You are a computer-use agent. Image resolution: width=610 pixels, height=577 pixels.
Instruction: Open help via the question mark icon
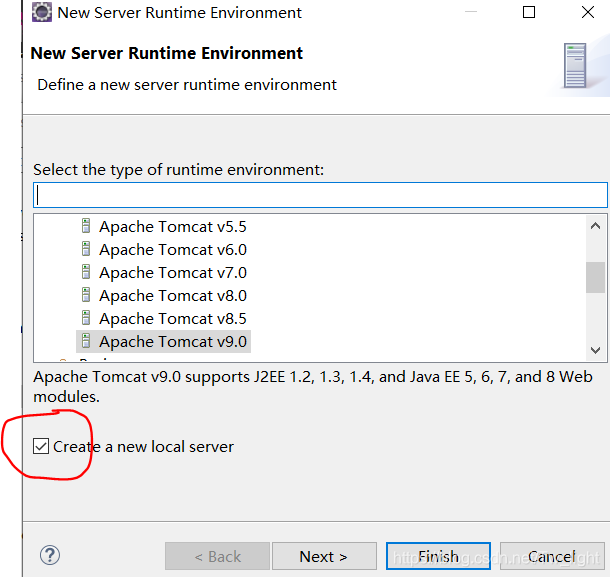pos(50,555)
